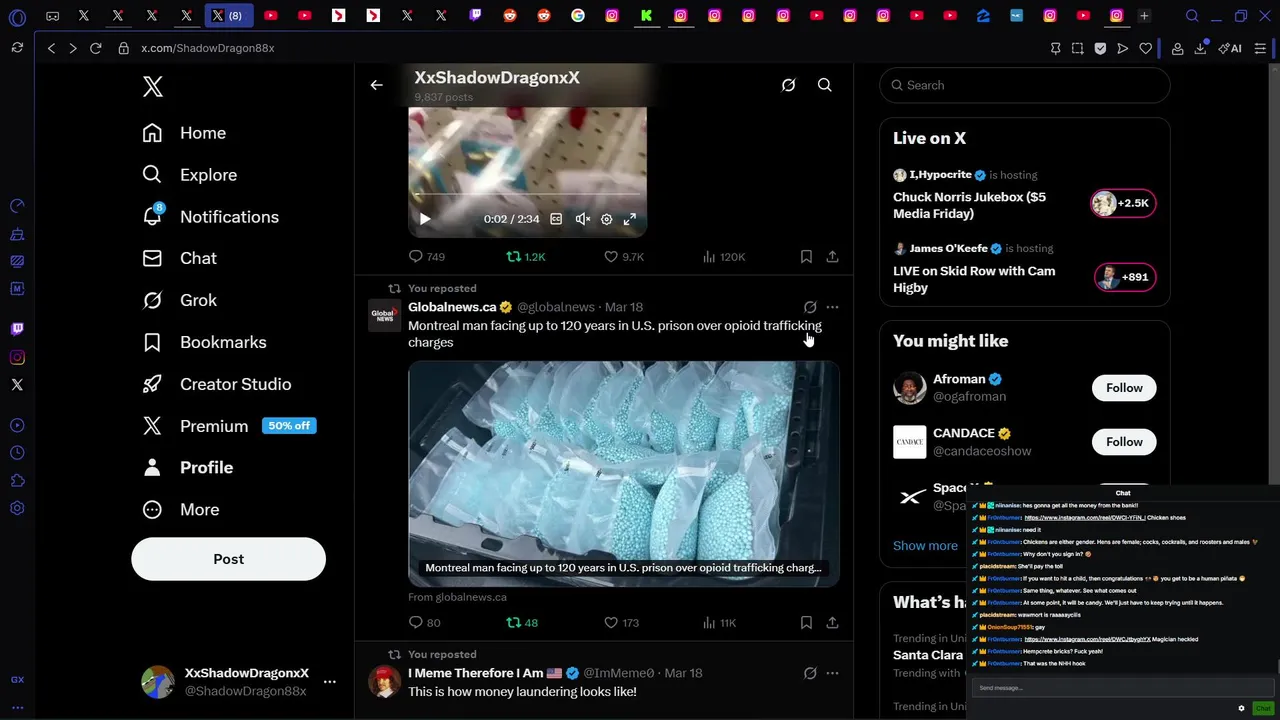Viewport: 1280px width, 720px height.
Task: Follow CANDACE
Action: 1124,442
